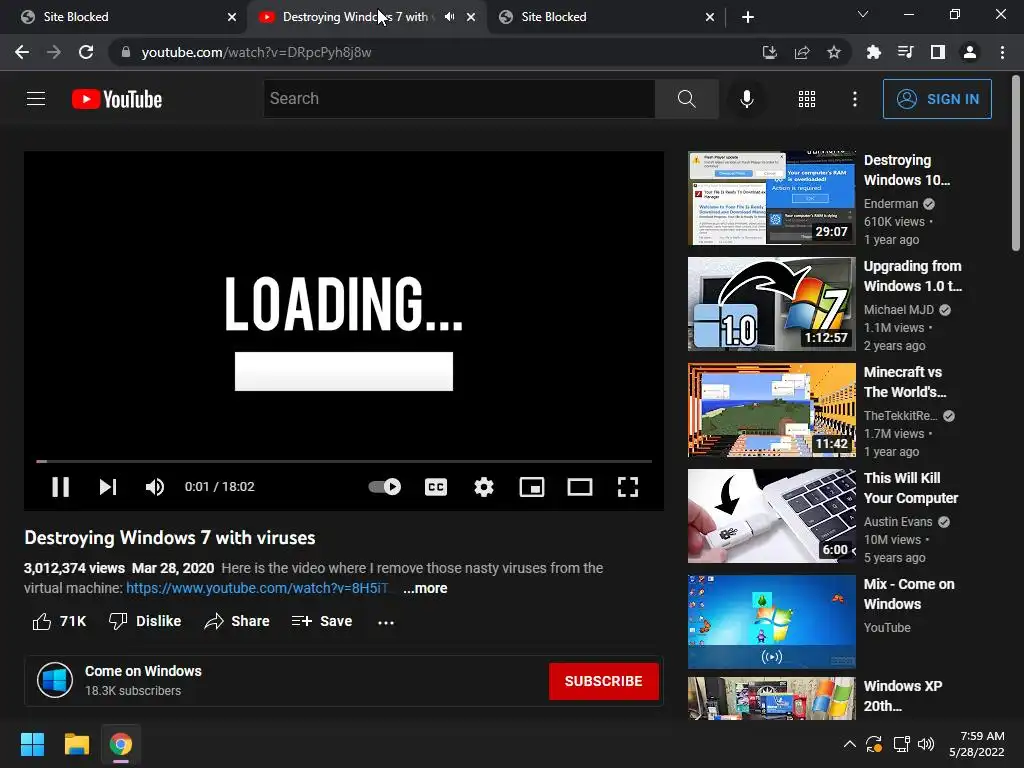Screen dimensions: 1024x768
Task: Toggle closed captions on the video
Action: (436, 487)
